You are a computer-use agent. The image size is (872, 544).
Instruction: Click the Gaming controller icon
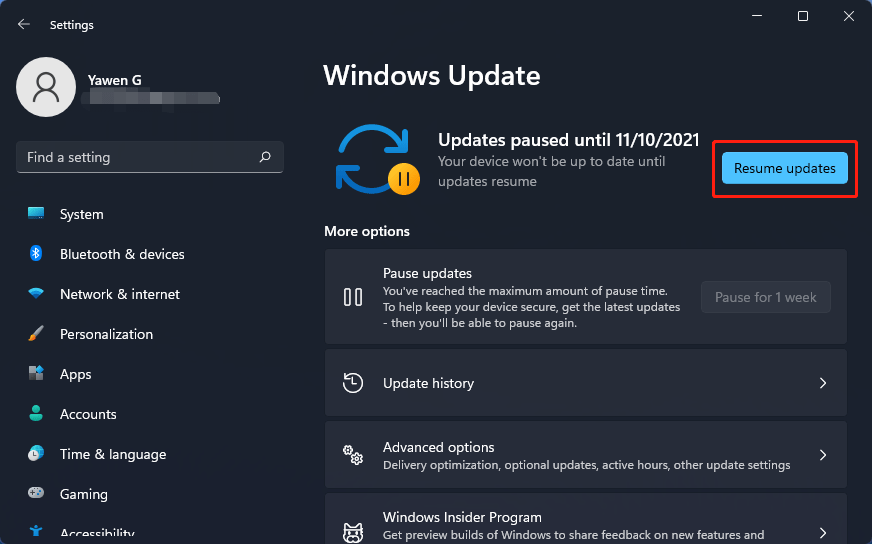coord(36,493)
